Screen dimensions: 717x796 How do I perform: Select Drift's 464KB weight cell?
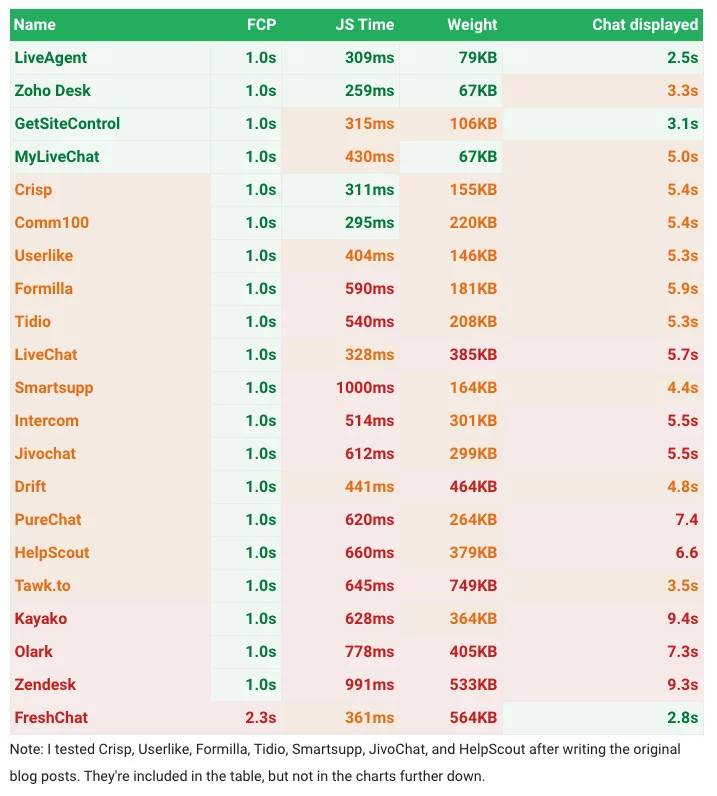click(473, 487)
